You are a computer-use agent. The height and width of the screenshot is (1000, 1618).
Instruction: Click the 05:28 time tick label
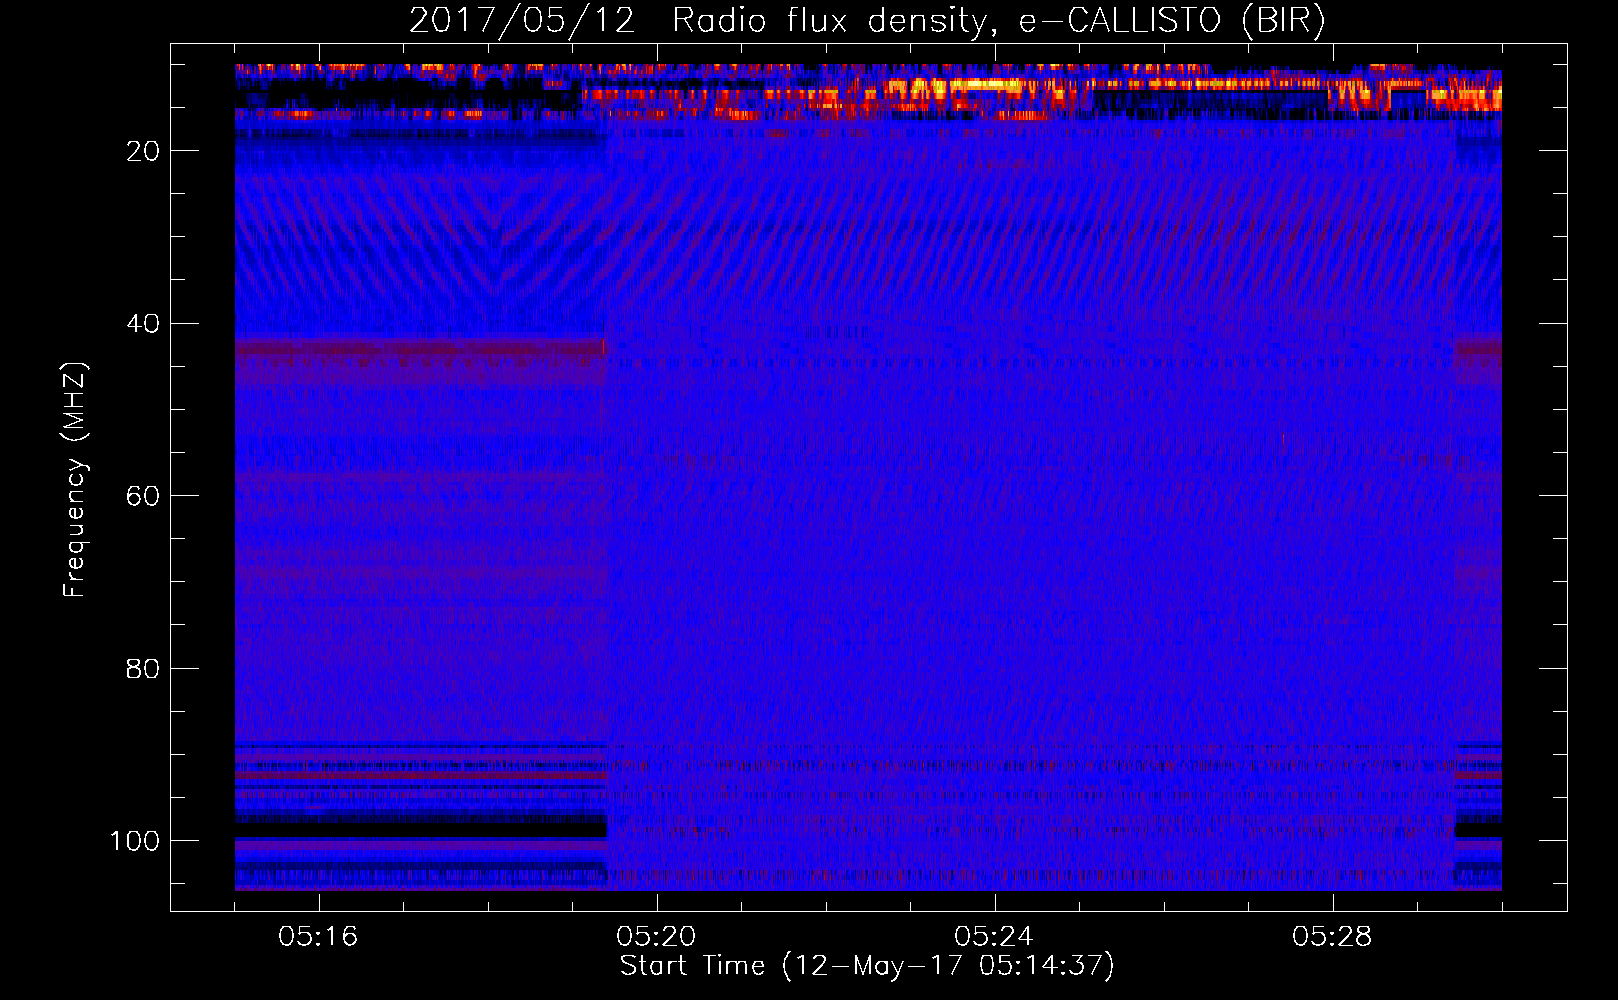click(x=1332, y=937)
